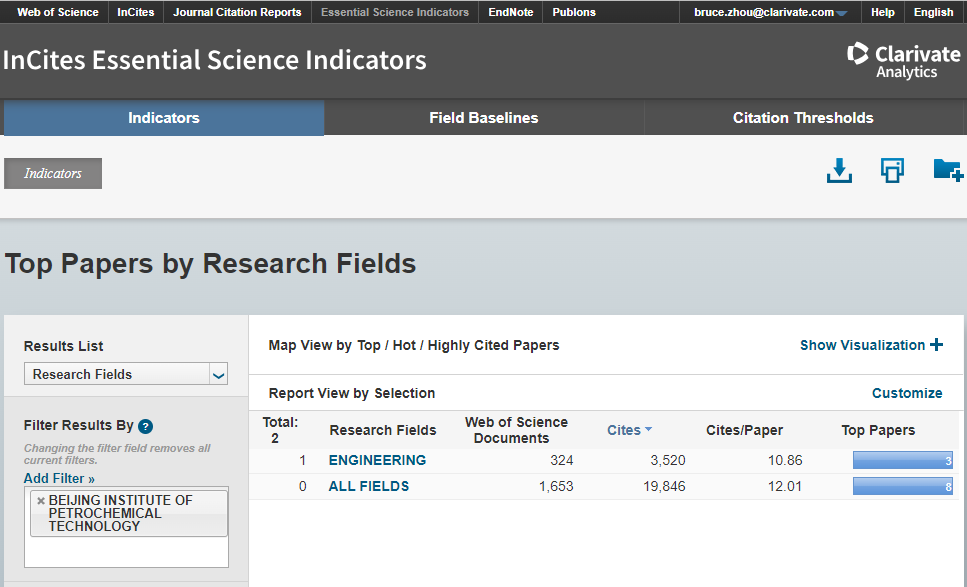Click the Add Filter link

(59, 479)
